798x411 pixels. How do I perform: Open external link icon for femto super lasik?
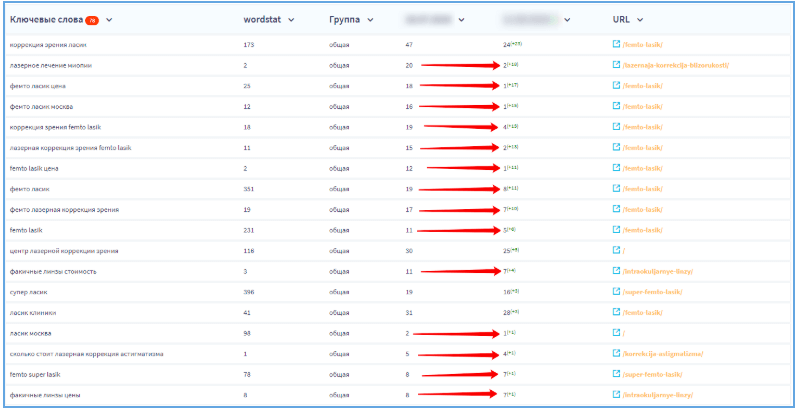tap(616, 374)
